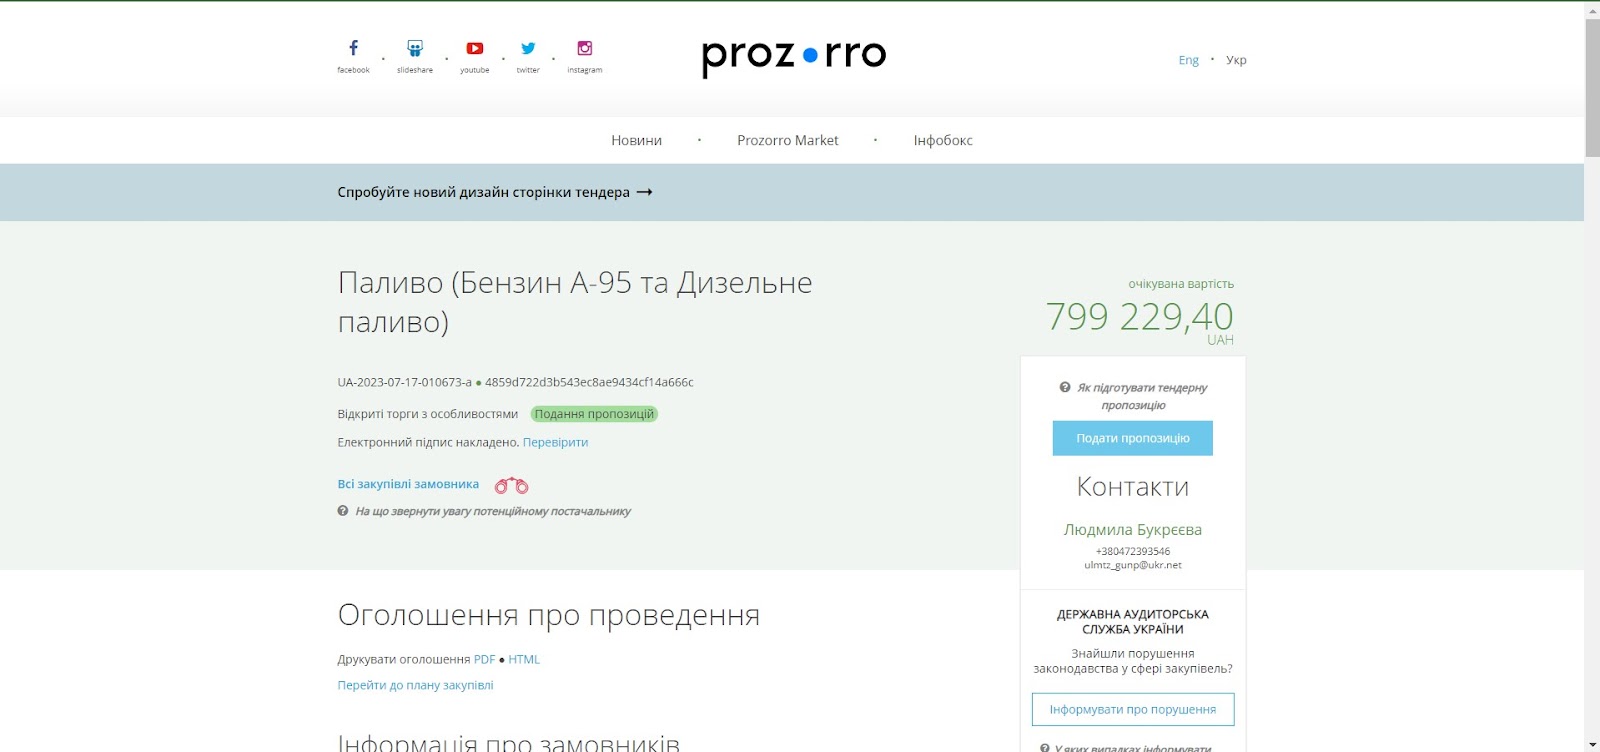Open the Instagram social icon
The width and height of the screenshot is (1600, 752).
585,48
